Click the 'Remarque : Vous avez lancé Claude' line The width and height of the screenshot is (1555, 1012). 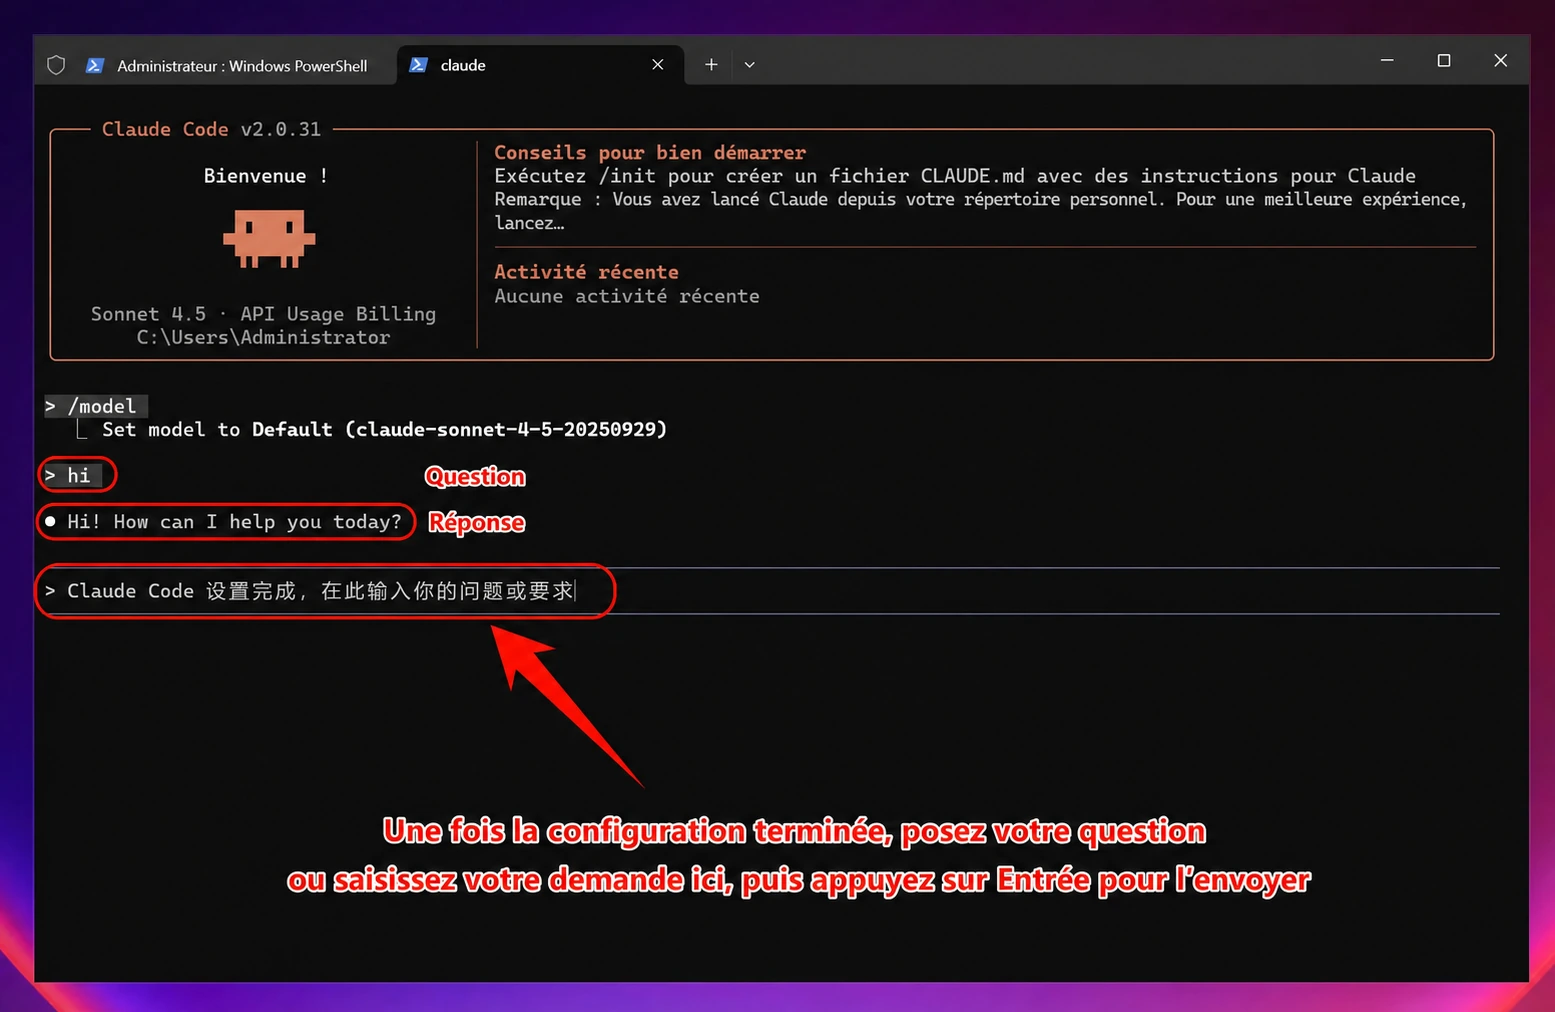tap(981, 210)
